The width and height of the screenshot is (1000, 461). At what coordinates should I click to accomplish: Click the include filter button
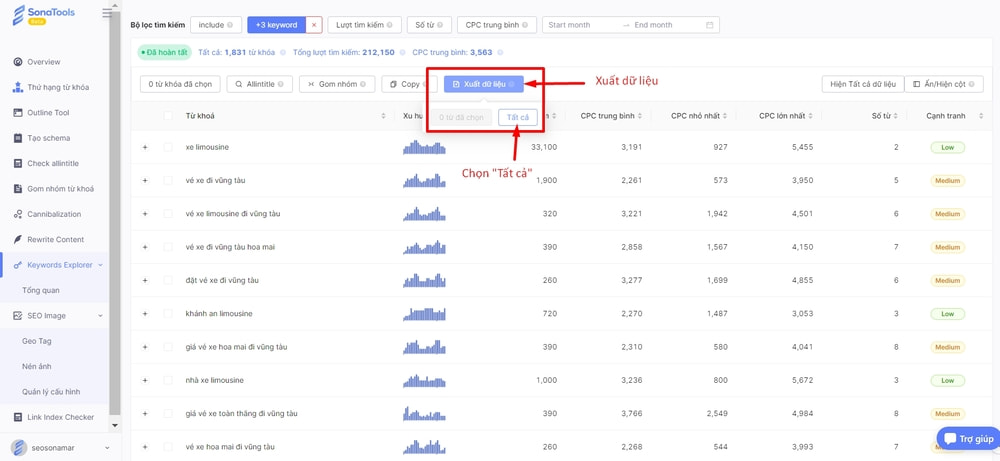tap(216, 25)
